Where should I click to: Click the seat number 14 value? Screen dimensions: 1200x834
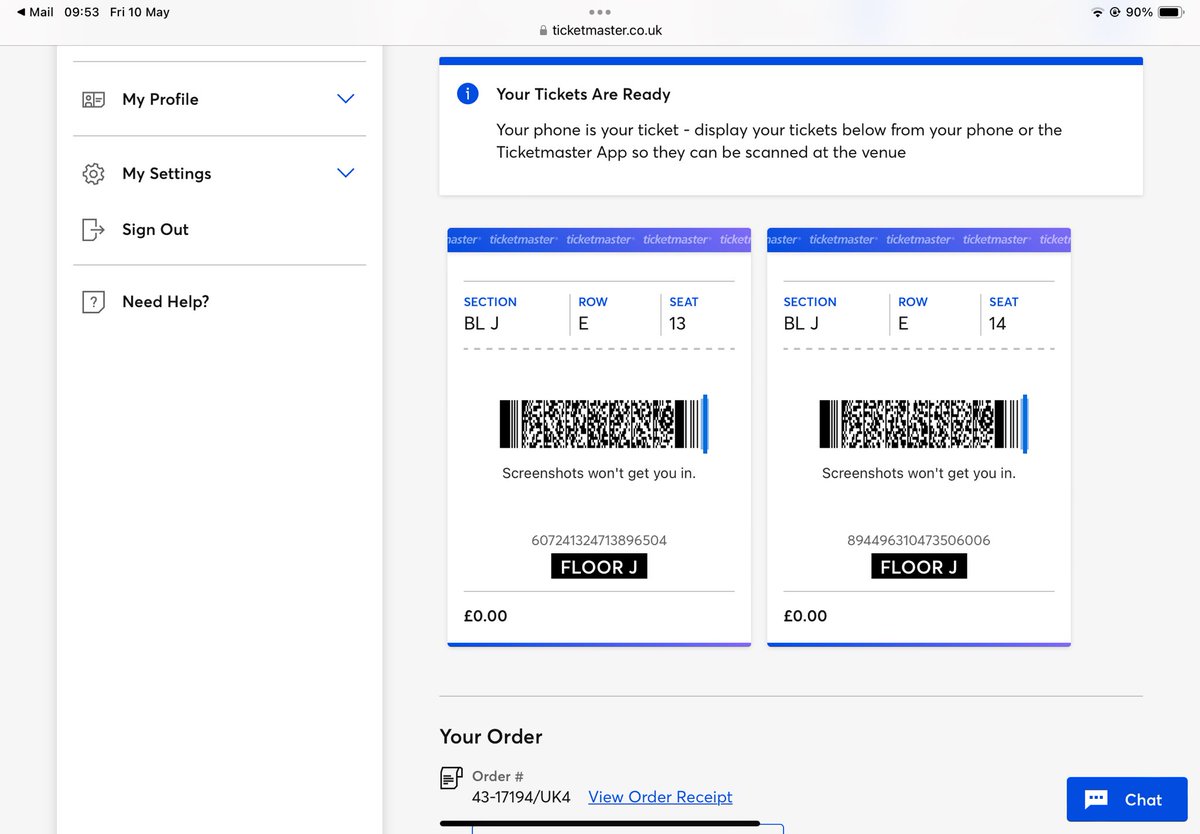click(998, 323)
